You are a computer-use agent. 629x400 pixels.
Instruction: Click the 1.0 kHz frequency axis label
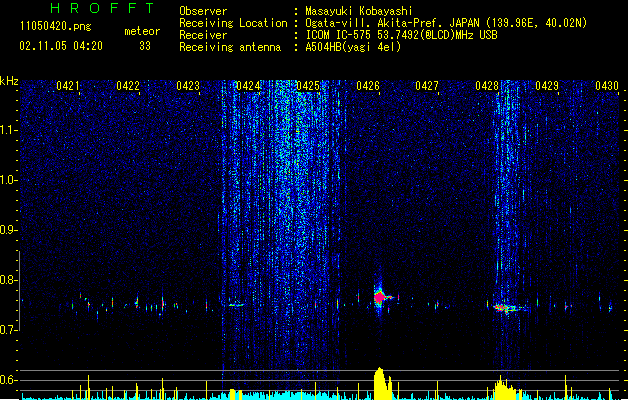8,180
